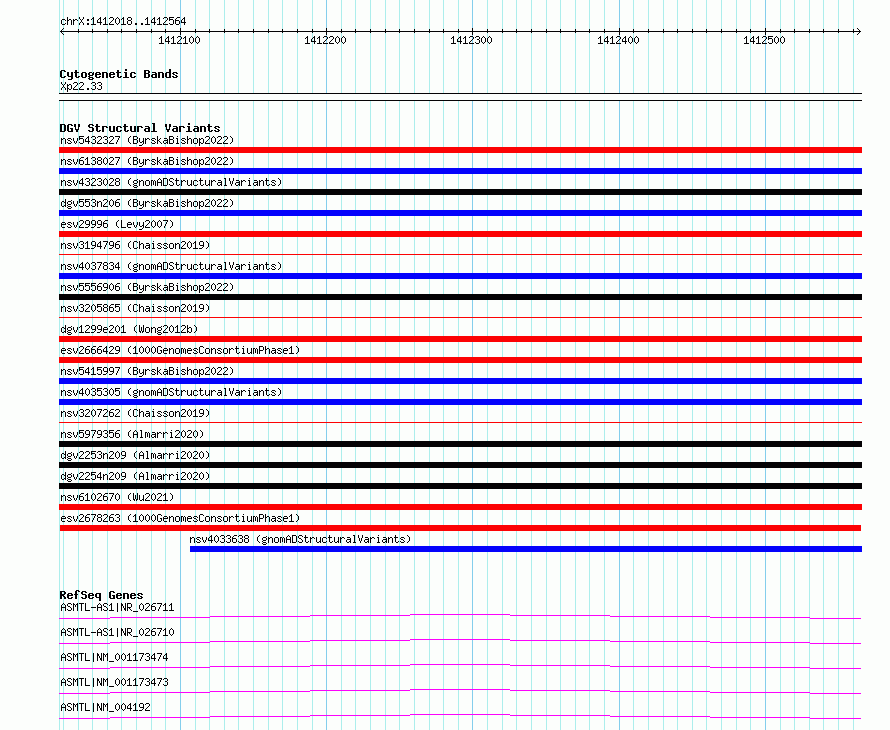Open variant nsv4323028 (gnomADStructuralVariants)

coord(171,182)
